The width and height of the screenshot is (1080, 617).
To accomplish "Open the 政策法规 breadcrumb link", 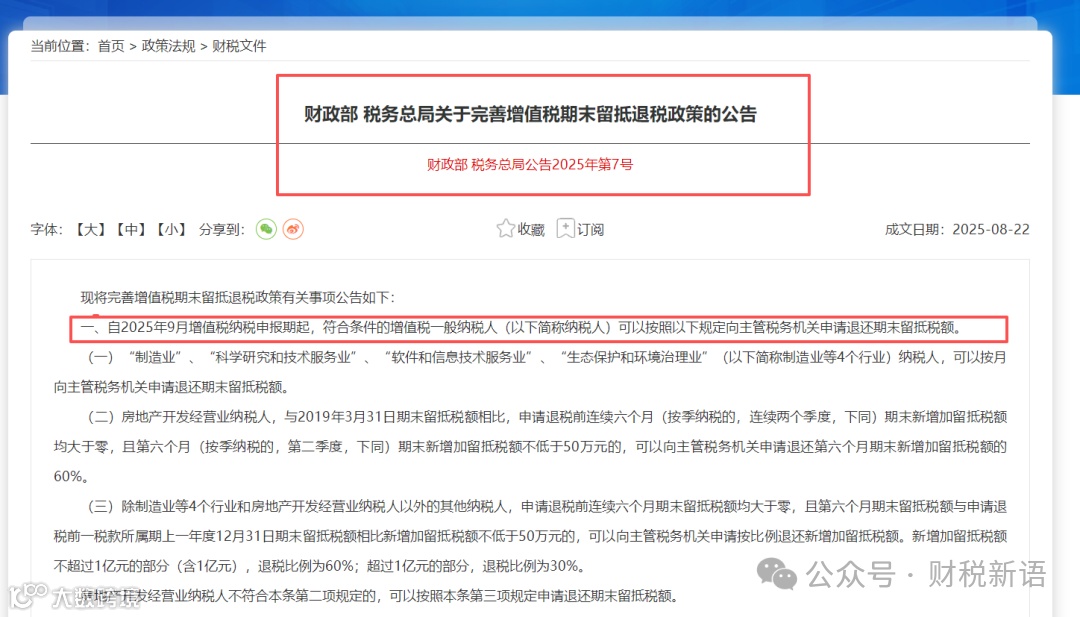I will [168, 46].
